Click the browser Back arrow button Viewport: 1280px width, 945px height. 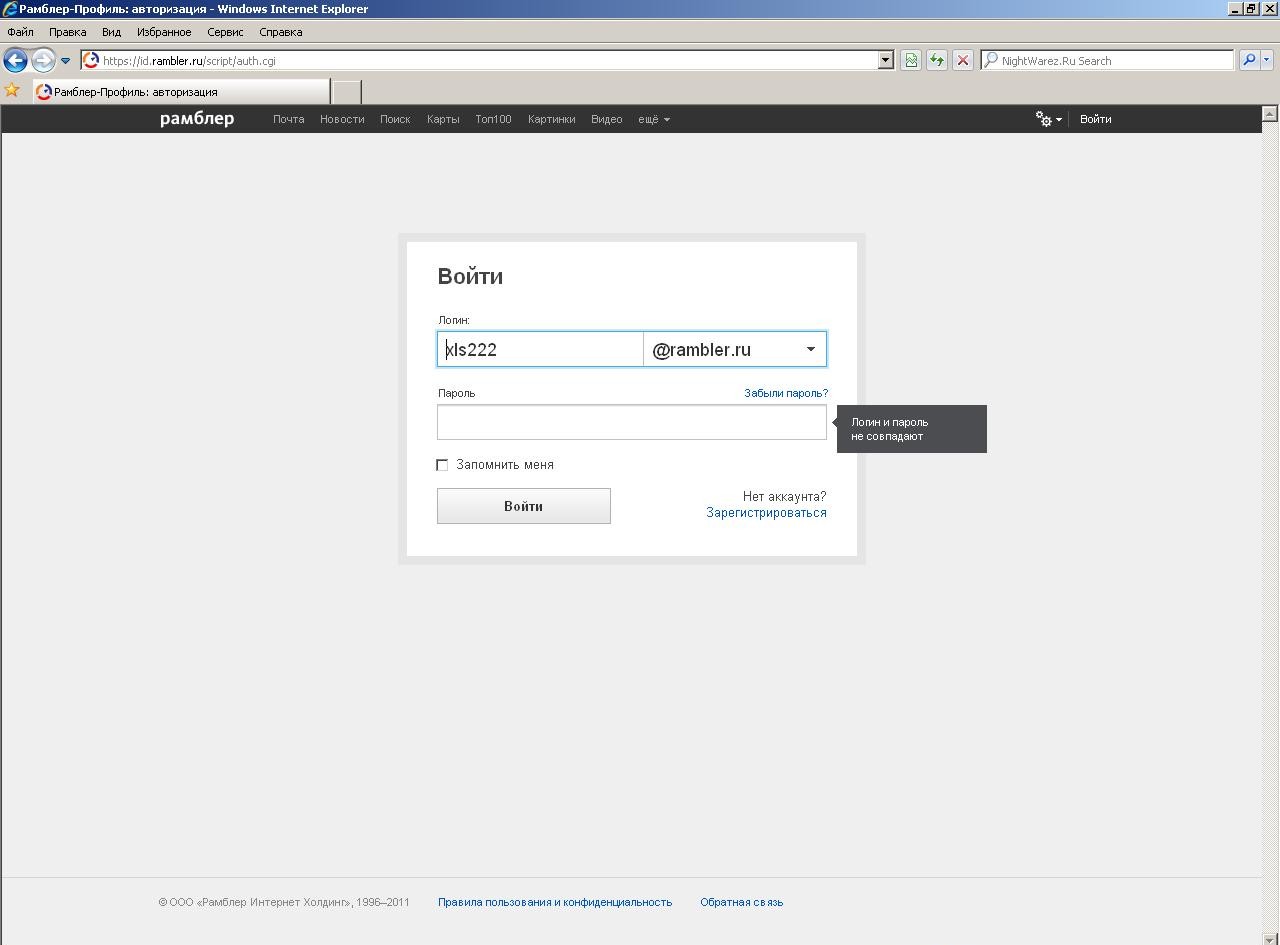coord(15,60)
